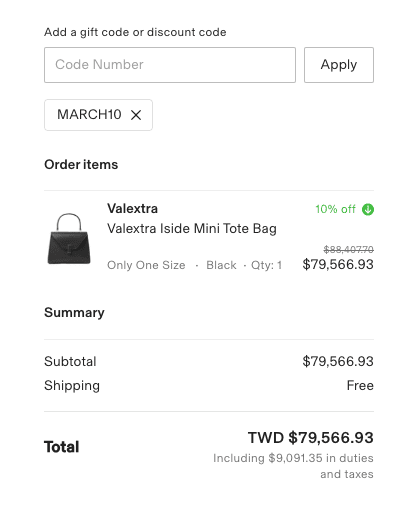Click the duties and taxes note
The image size is (411, 524).
(x=293, y=466)
